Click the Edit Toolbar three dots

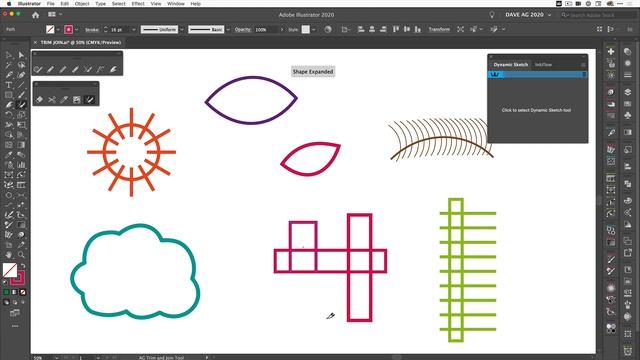15,326
